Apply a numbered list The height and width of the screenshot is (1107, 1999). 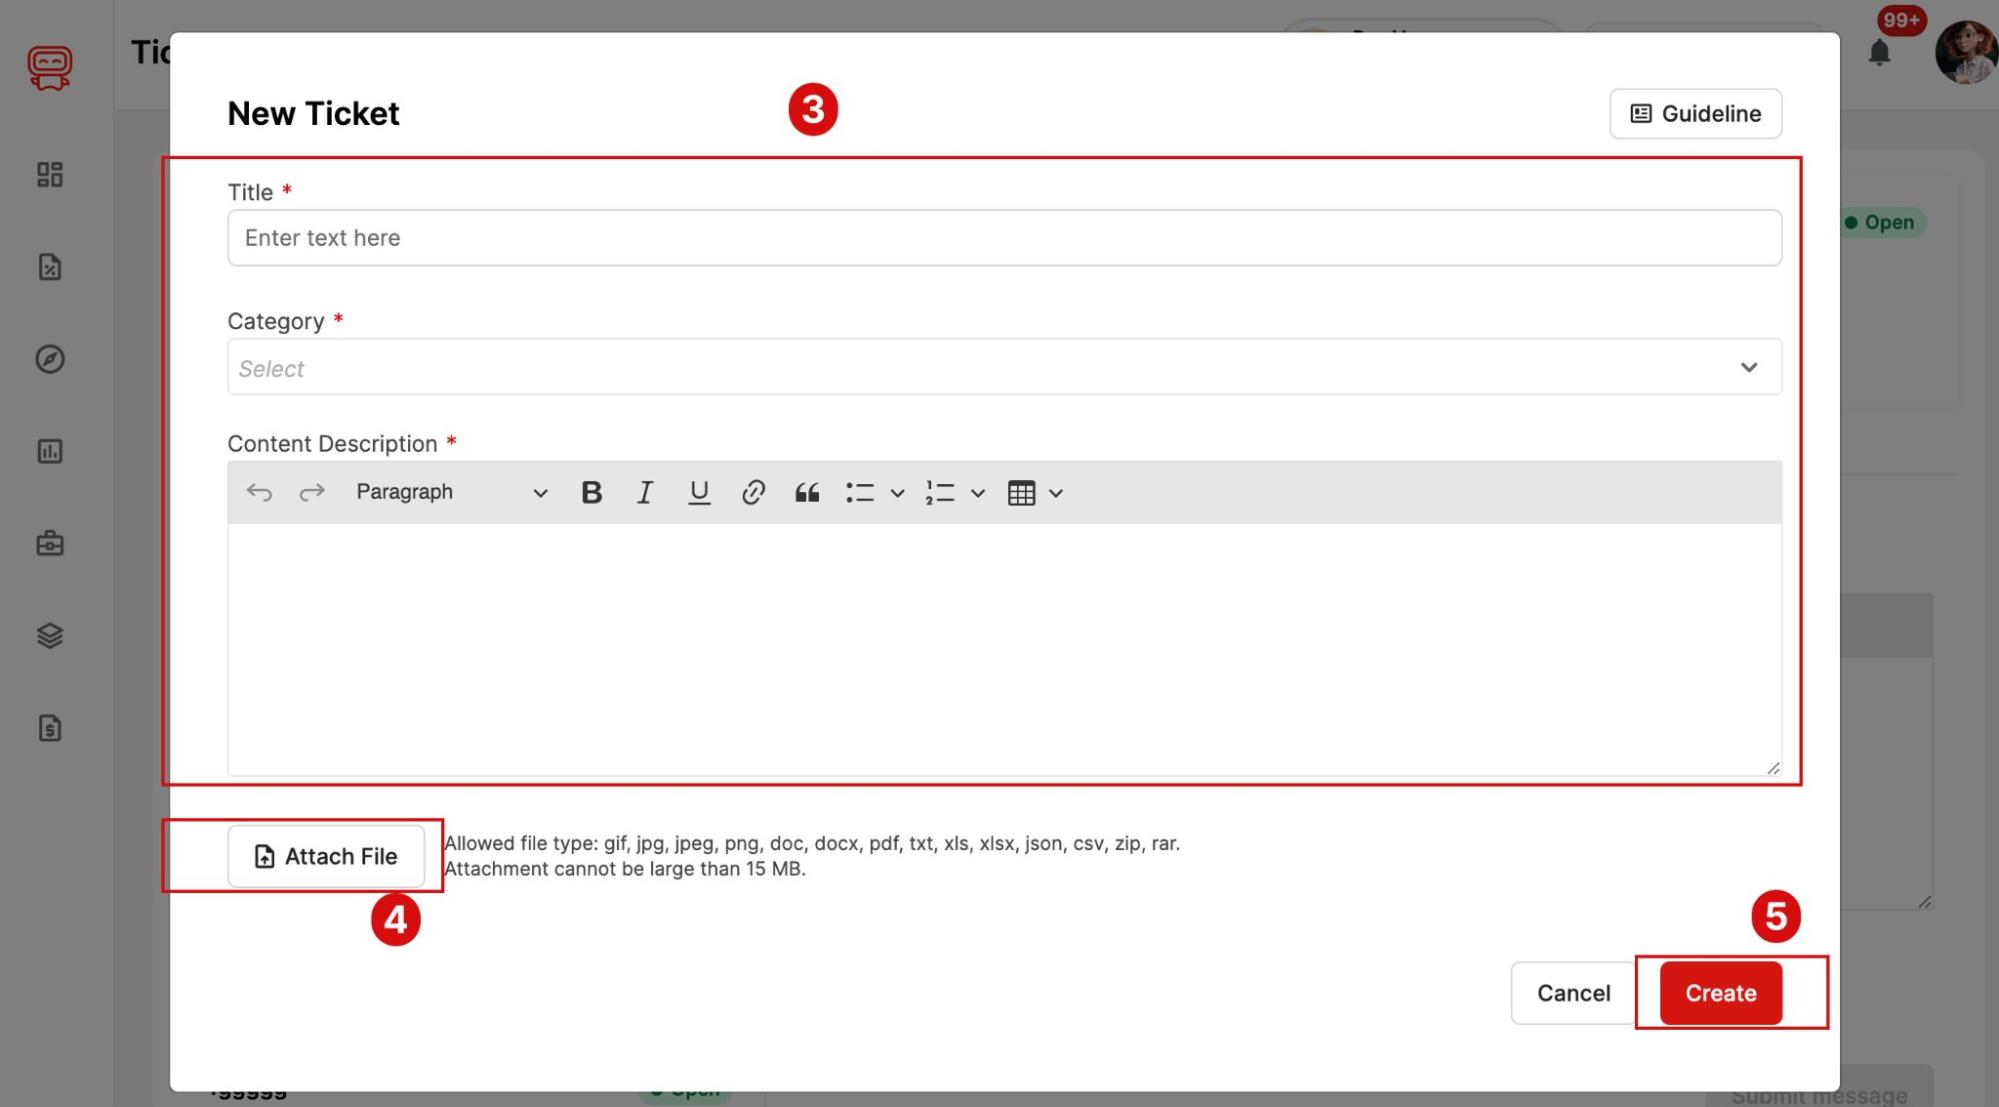(x=940, y=491)
